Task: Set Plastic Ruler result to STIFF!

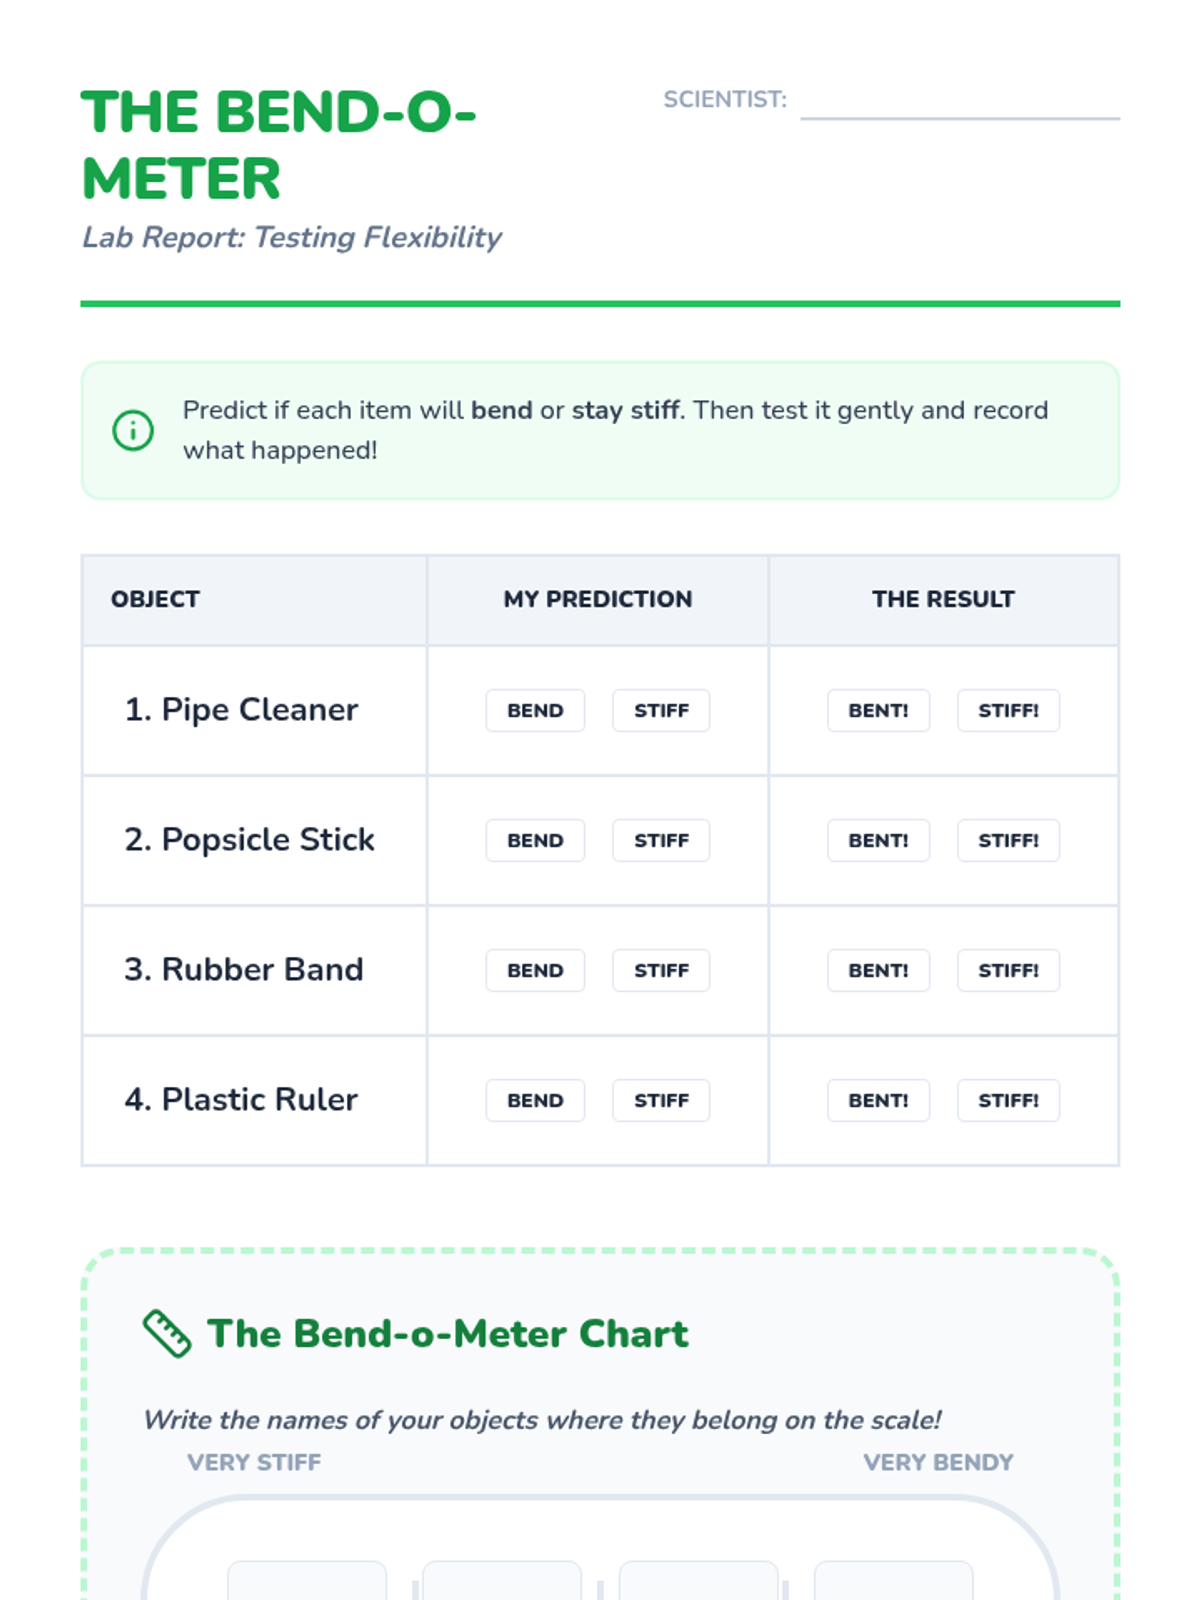Action: (x=1008, y=1101)
